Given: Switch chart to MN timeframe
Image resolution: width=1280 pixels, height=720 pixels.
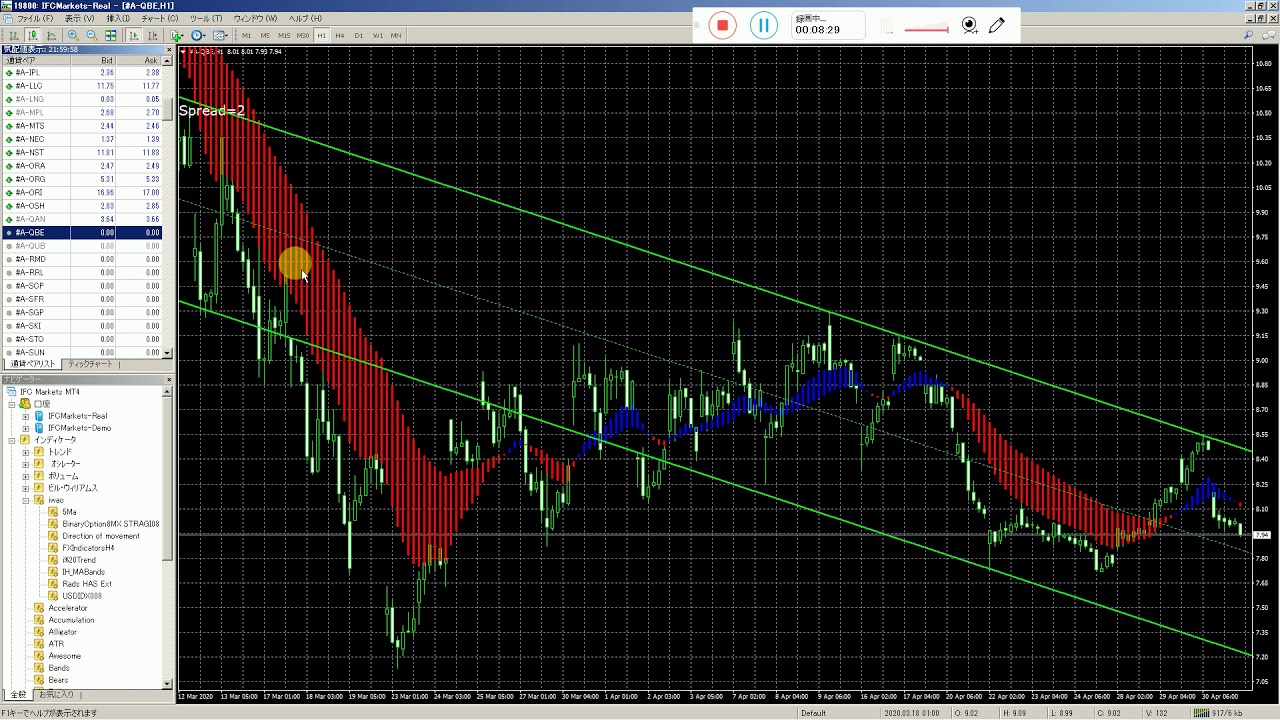Looking at the screenshot, I should pos(396,35).
